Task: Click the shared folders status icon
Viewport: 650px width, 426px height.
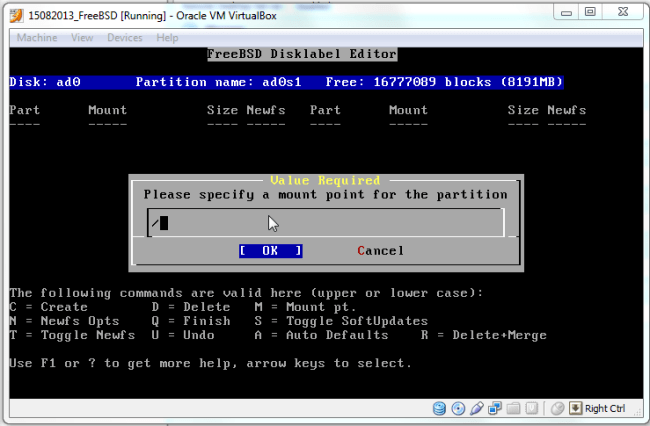Action: (x=512, y=408)
